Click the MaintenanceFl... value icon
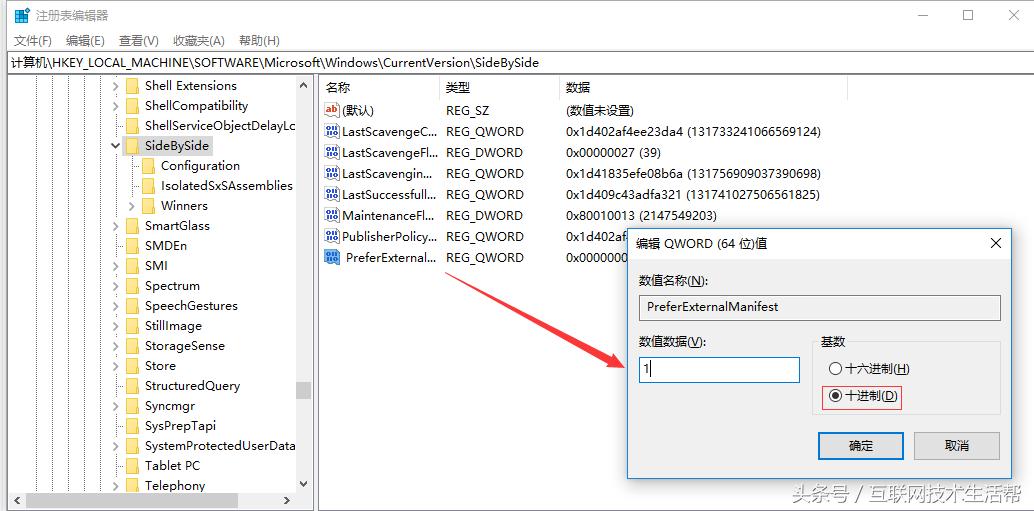Image resolution: width=1034 pixels, height=511 pixels. [x=332, y=215]
